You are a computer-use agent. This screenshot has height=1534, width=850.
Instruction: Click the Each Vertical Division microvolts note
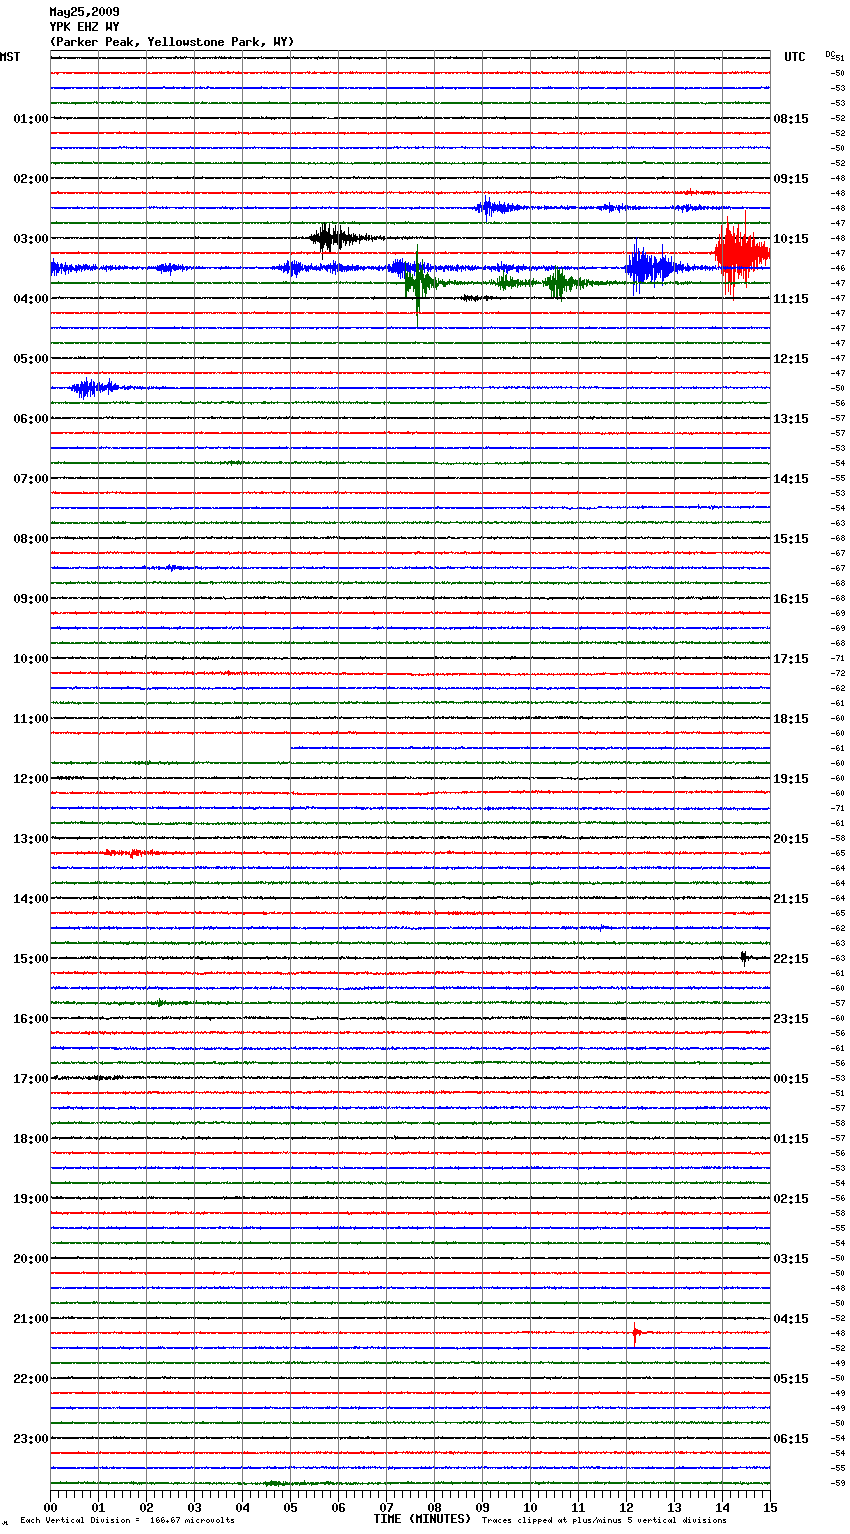[x=127, y=1520]
